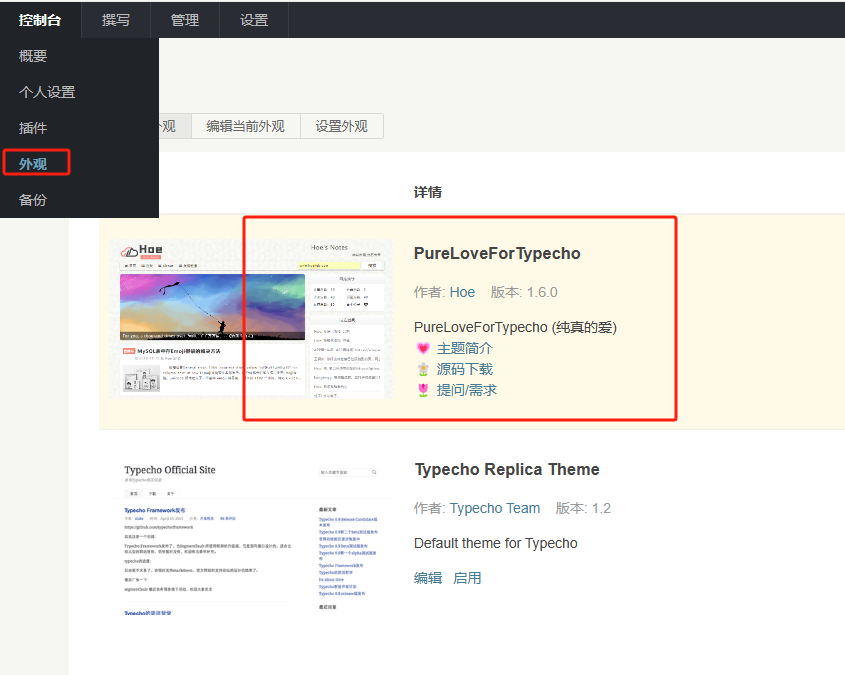Click 启用 to activate Typecho Replica Theme
845x675 pixels.
[x=467, y=578]
